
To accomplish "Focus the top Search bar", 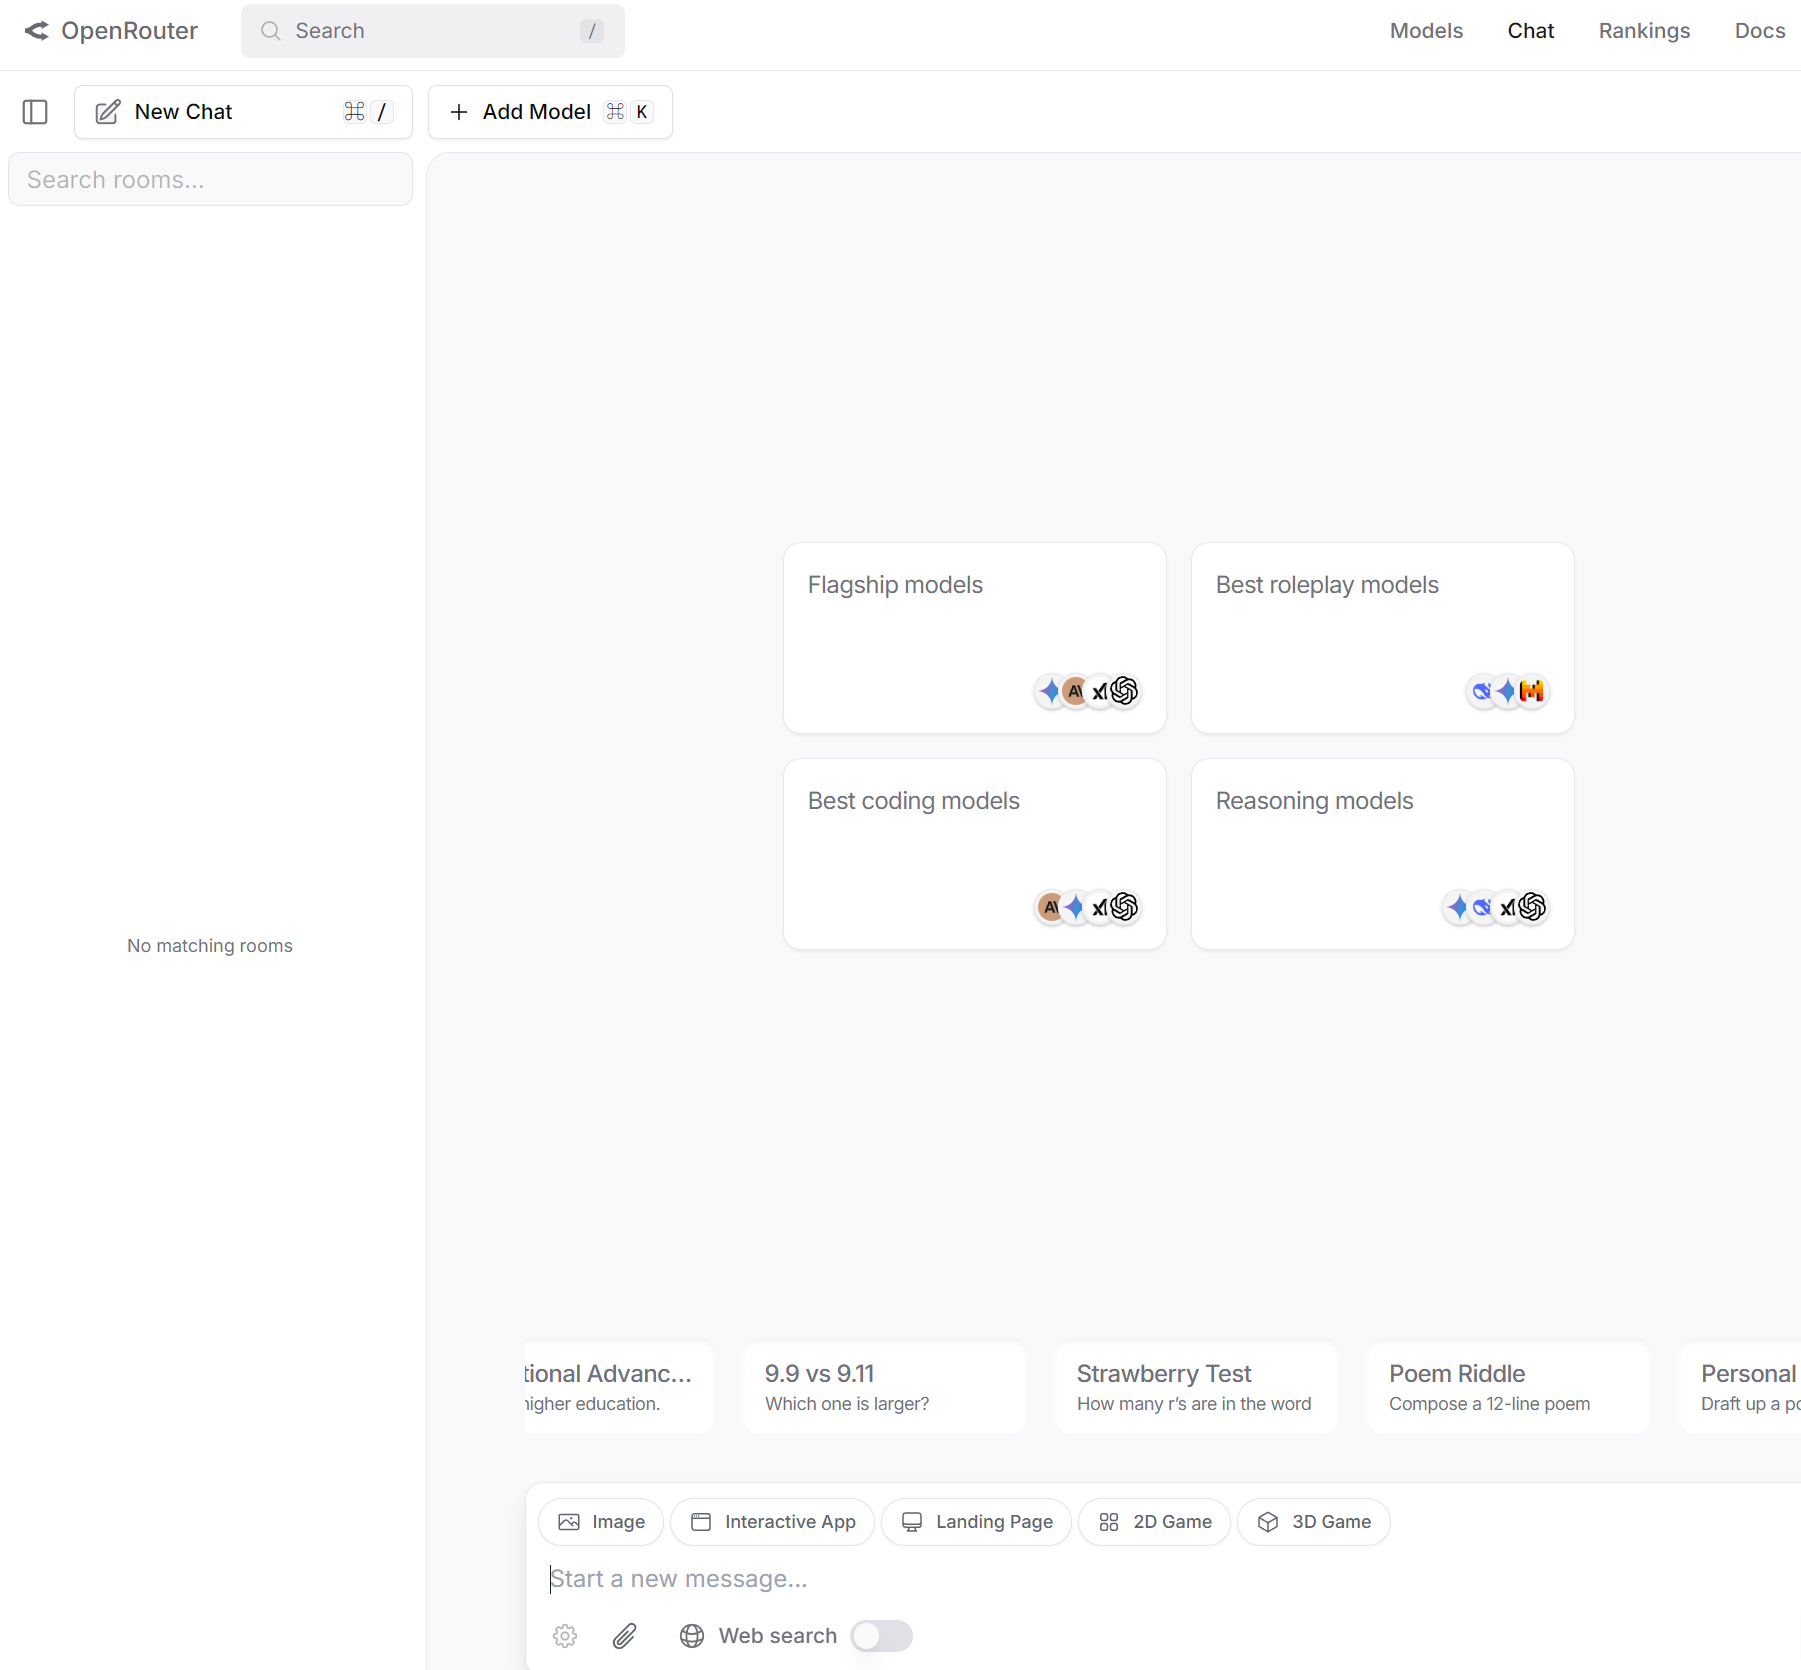I will pyautogui.click(x=433, y=31).
